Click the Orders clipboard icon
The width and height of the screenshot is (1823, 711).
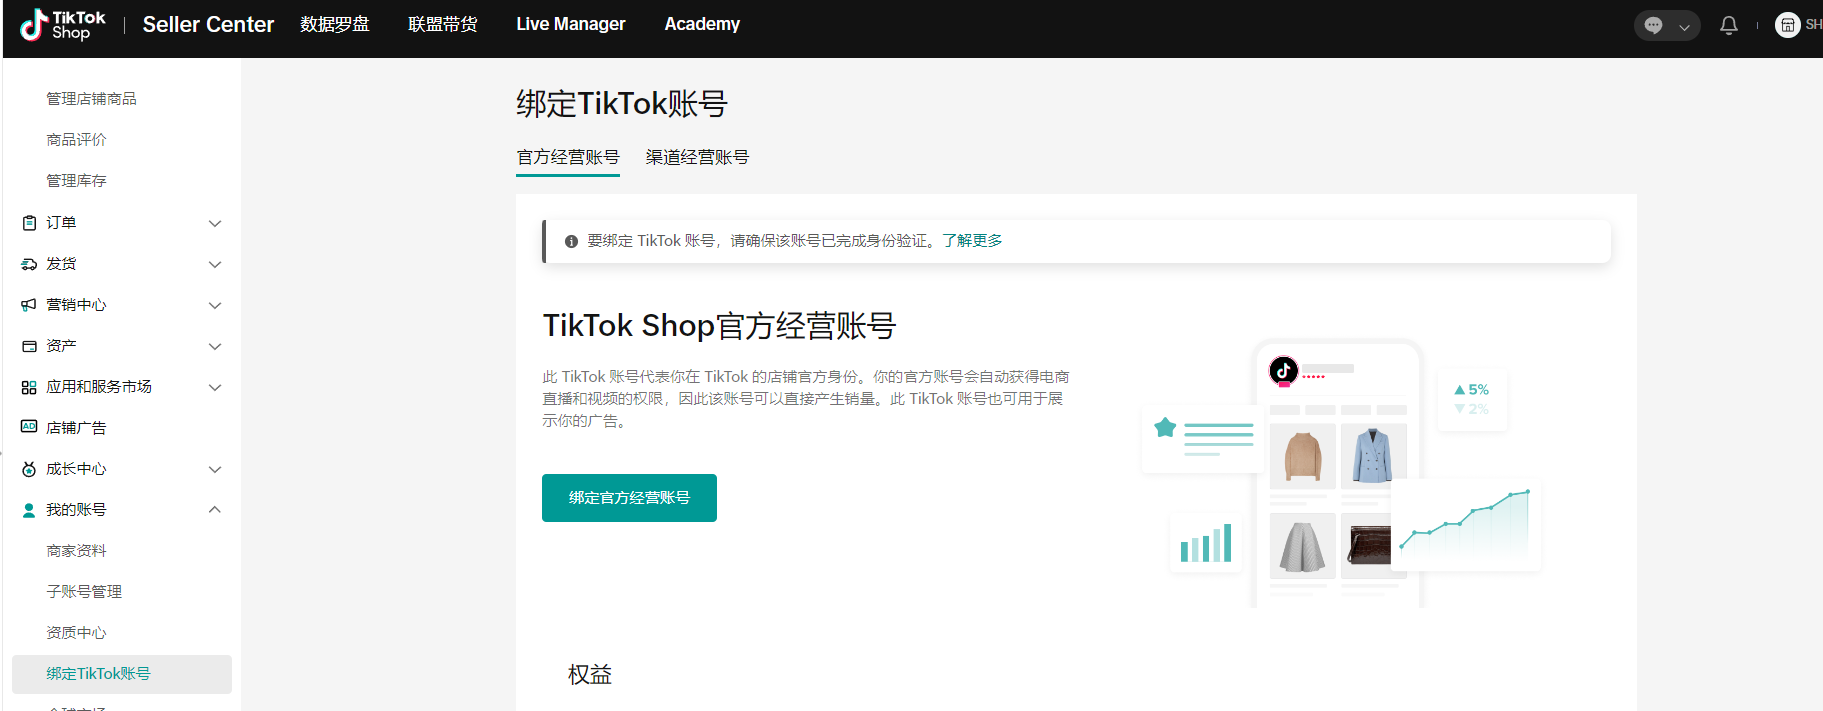point(29,223)
